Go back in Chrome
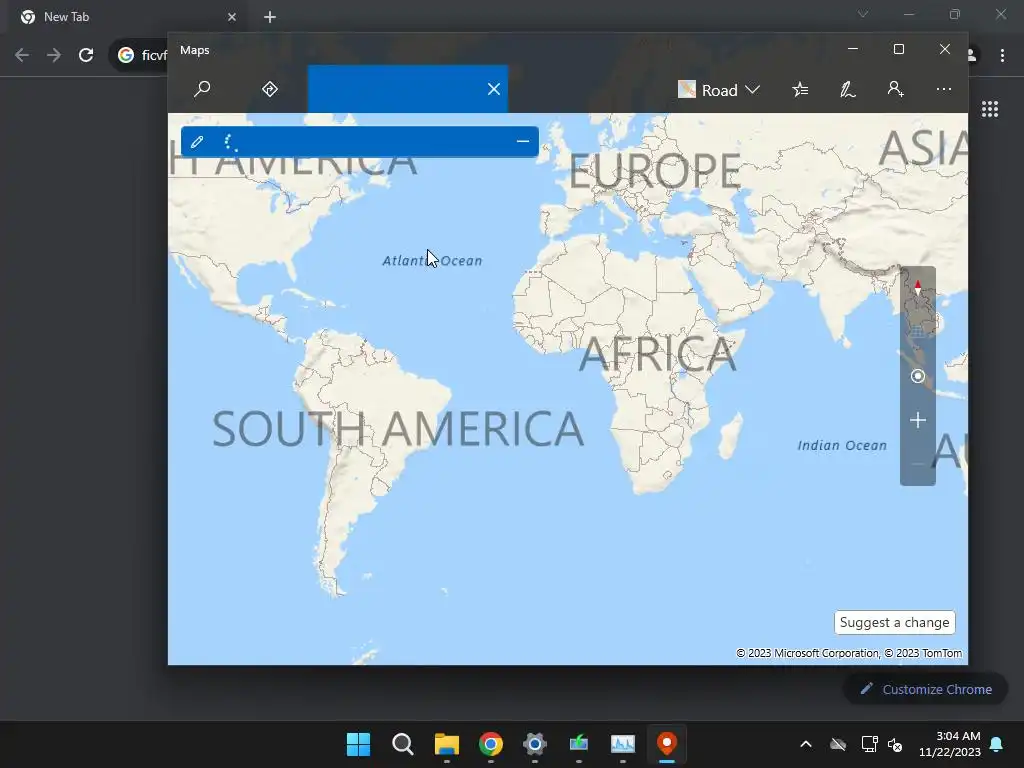The height and width of the screenshot is (768, 1024). (22, 55)
